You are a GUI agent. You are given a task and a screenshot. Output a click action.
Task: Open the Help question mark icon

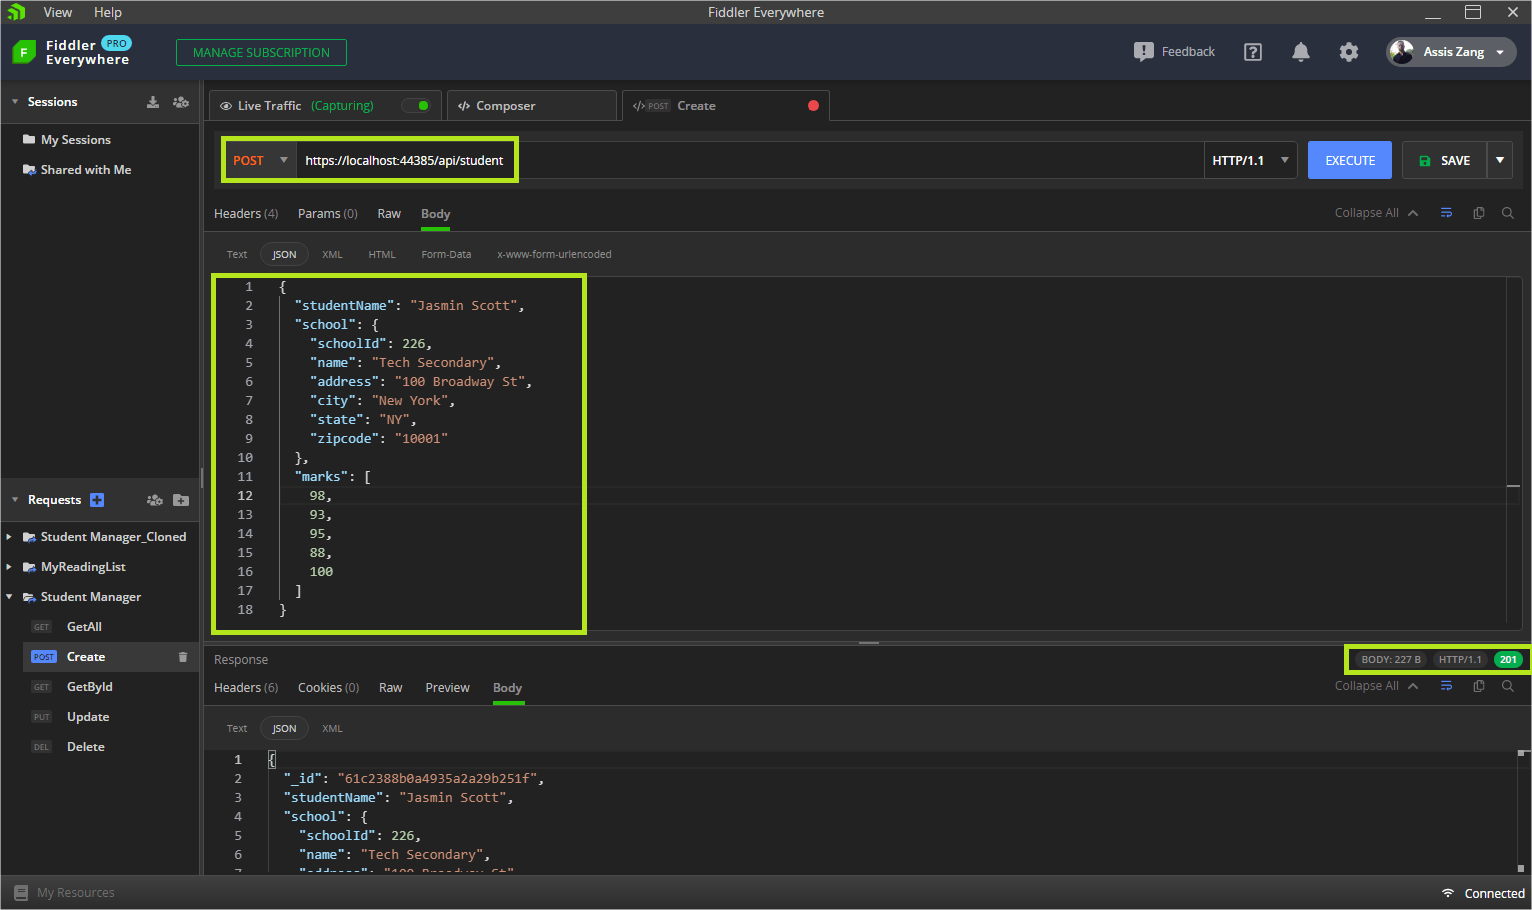(x=1252, y=52)
